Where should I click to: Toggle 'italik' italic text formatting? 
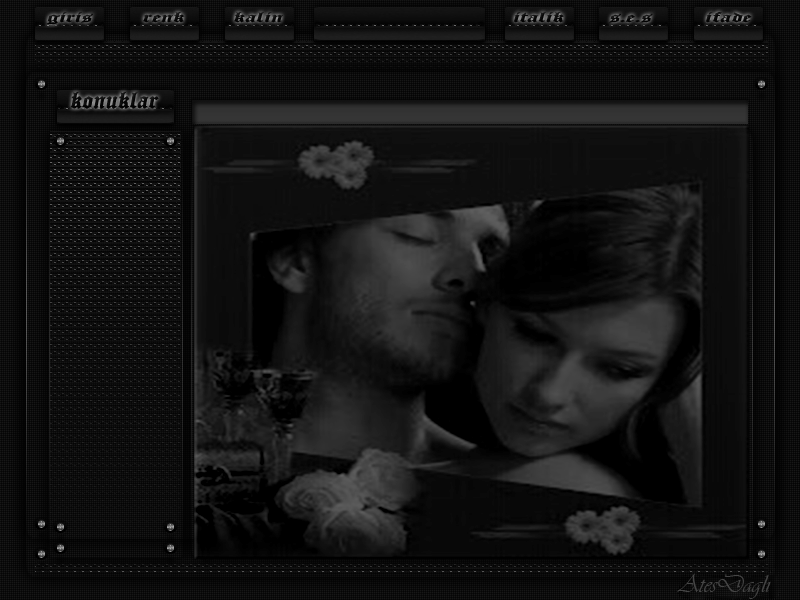[x=539, y=18]
